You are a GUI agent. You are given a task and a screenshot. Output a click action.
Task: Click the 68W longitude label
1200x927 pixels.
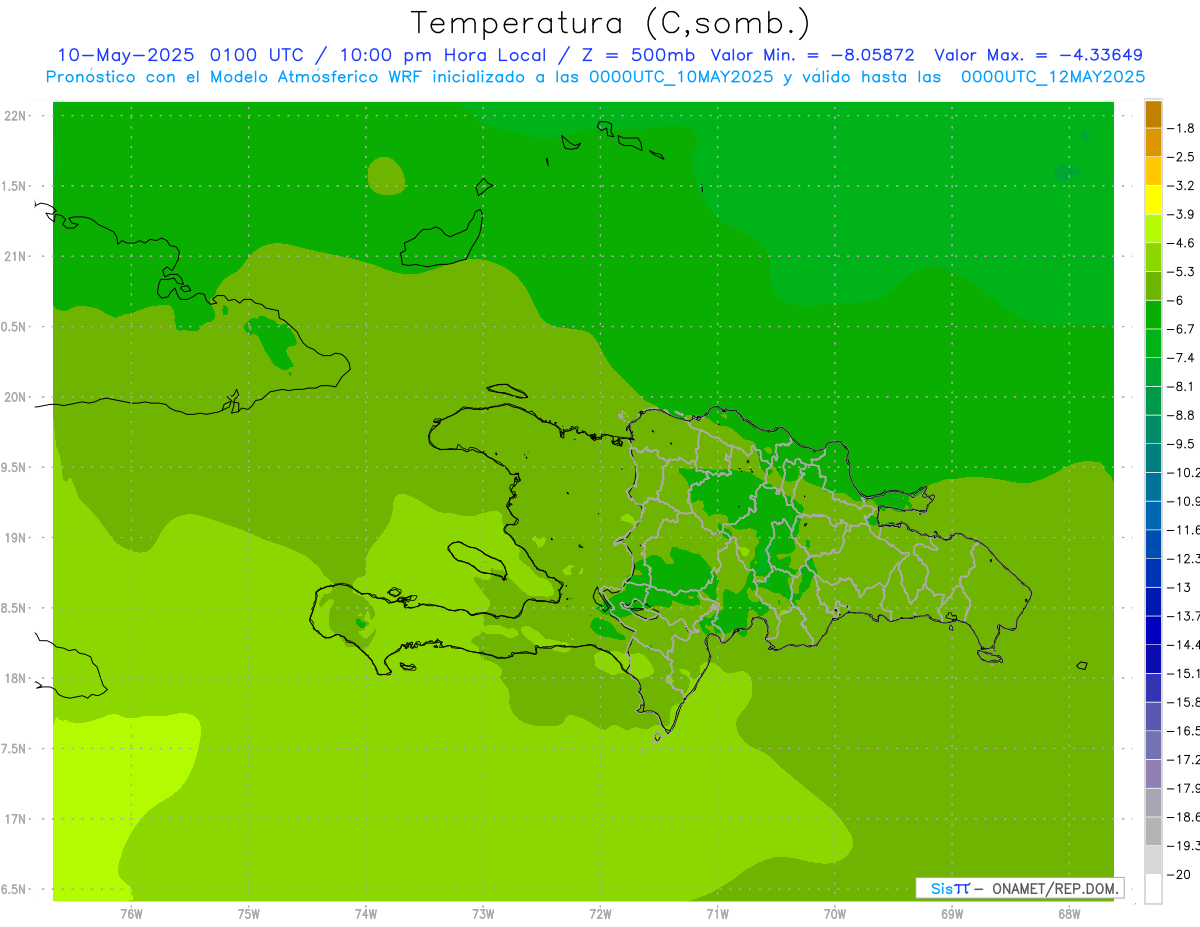point(1069,913)
